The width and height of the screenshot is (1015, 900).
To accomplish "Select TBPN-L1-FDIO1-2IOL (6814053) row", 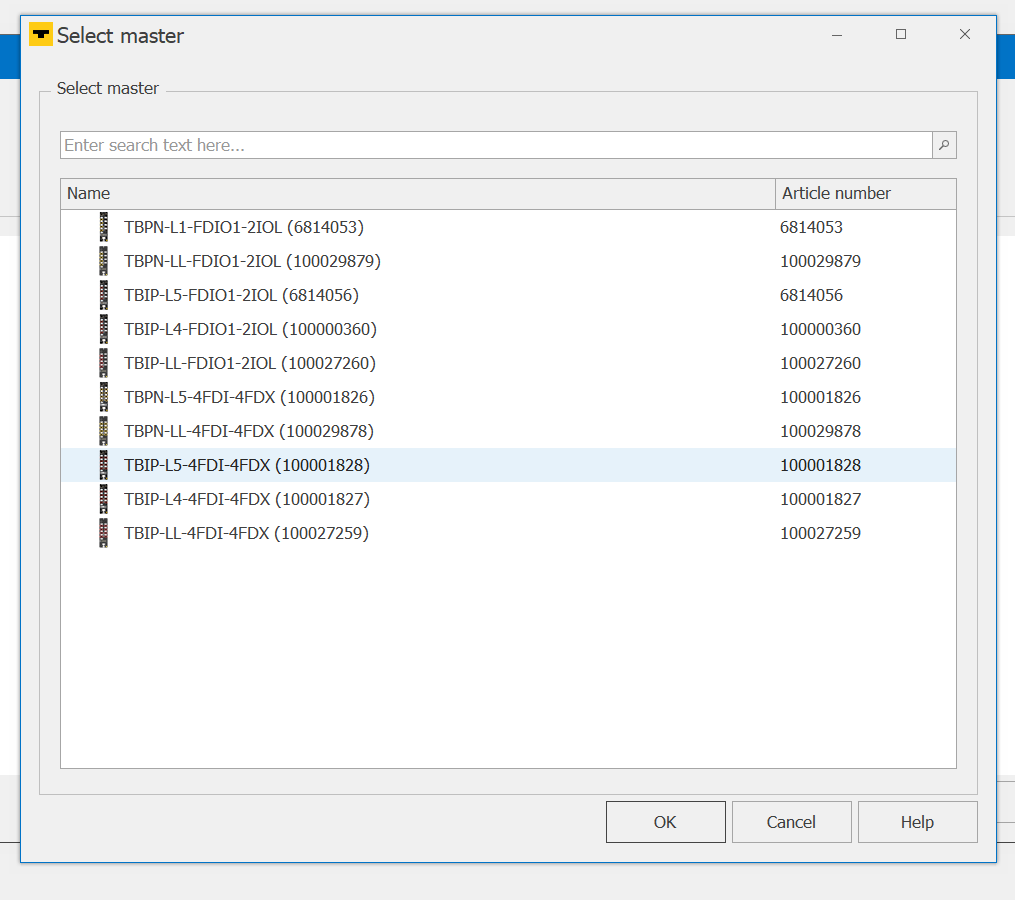I will click(x=508, y=227).
